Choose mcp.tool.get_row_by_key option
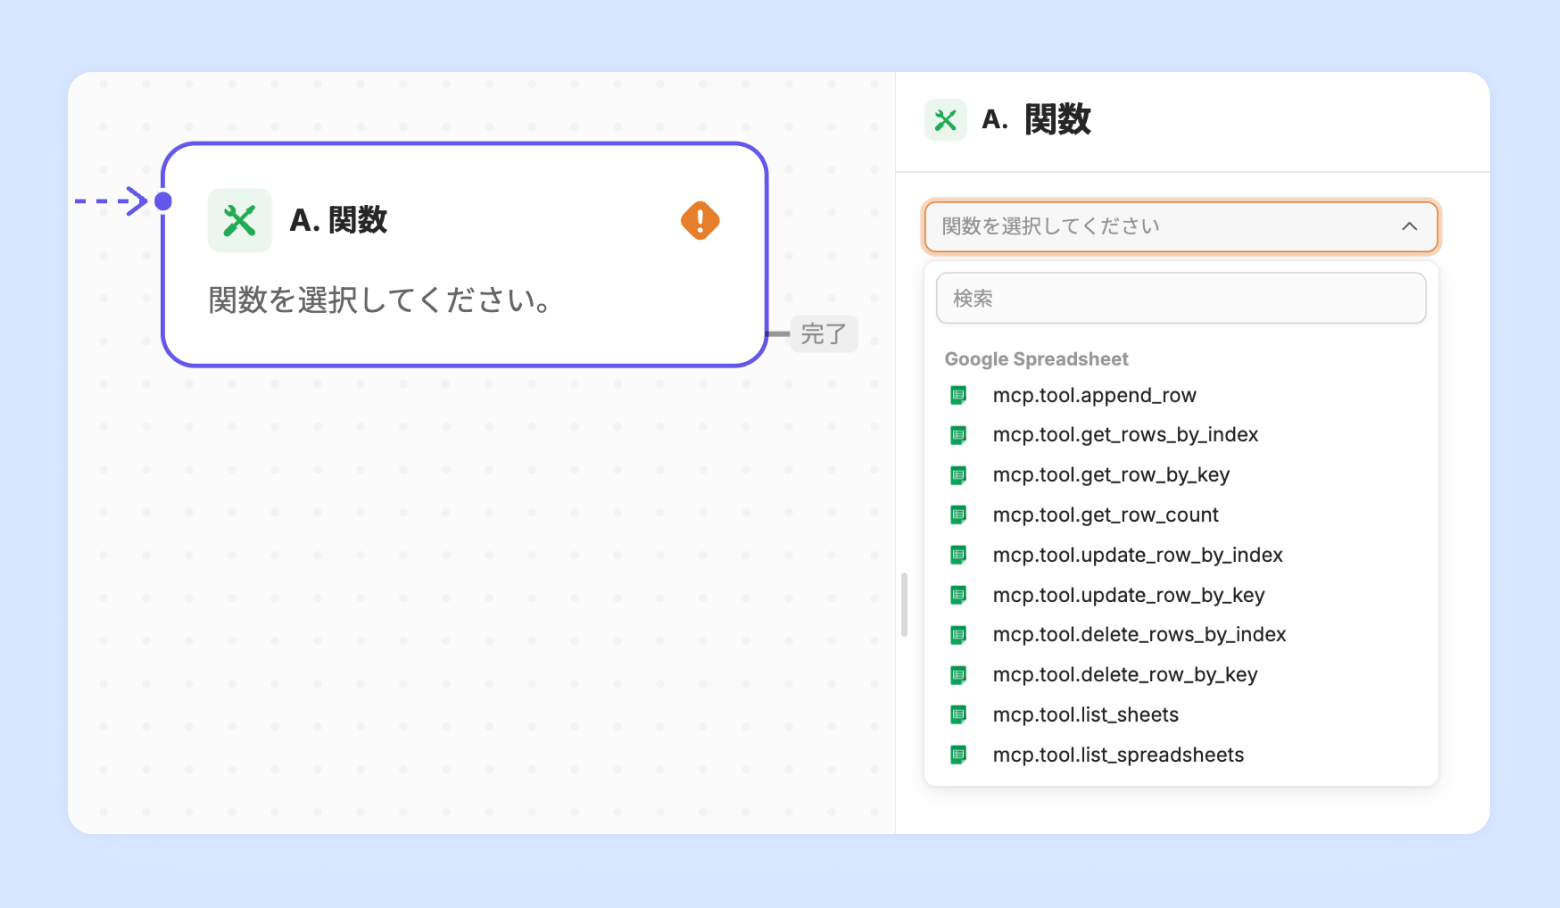Viewport: 1560px width, 908px height. [1111, 475]
